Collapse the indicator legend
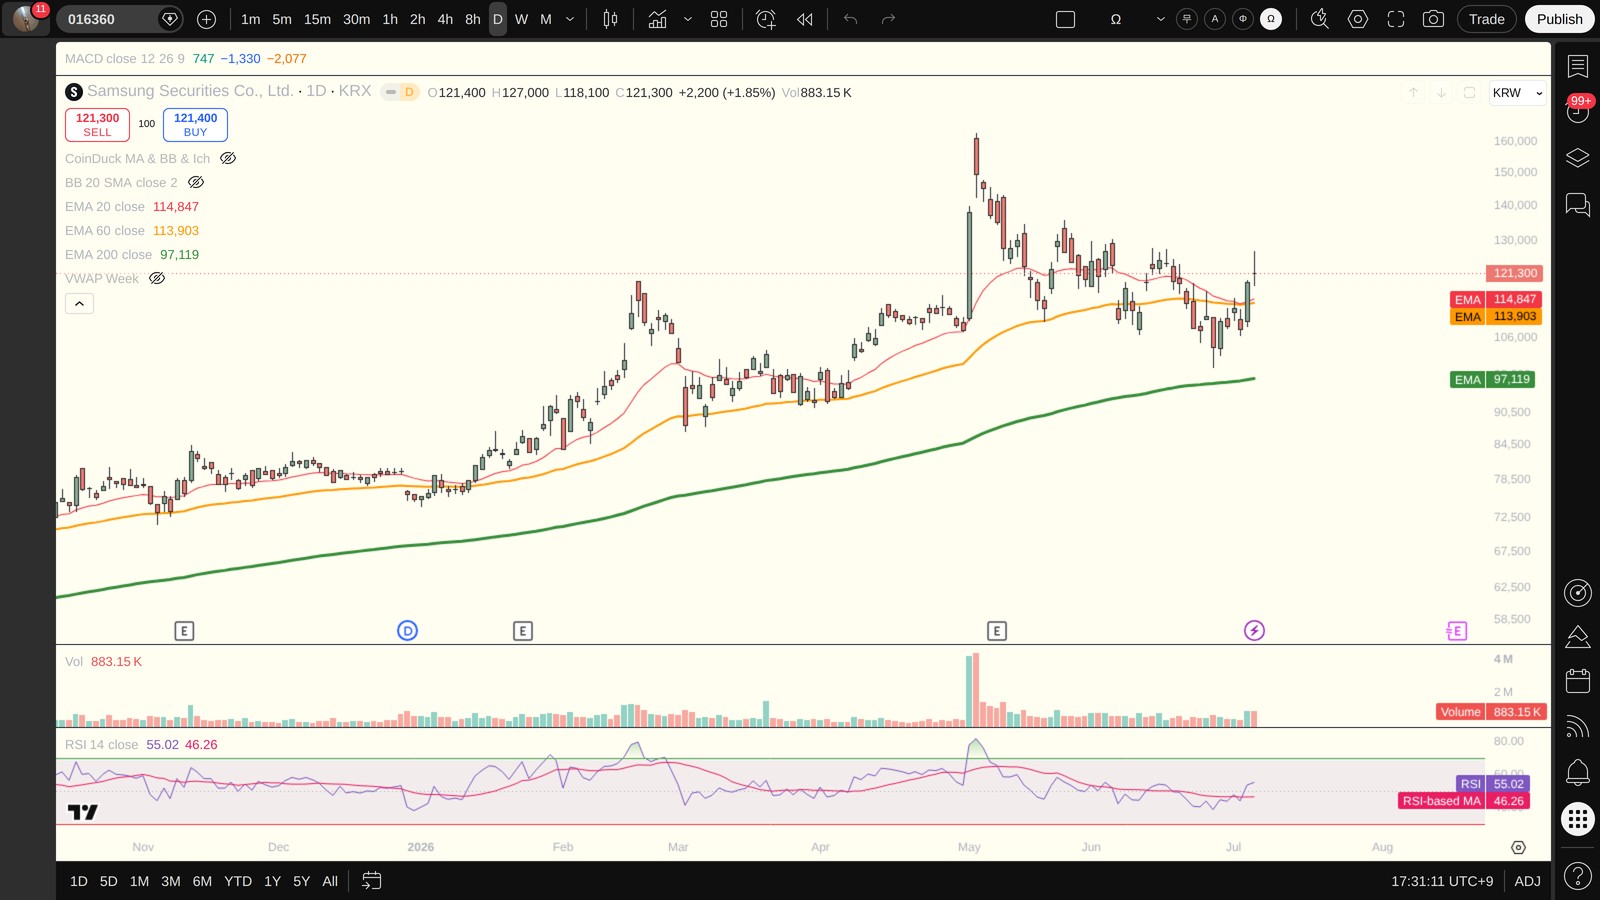Screen dimensions: 1600x900 [79, 303]
